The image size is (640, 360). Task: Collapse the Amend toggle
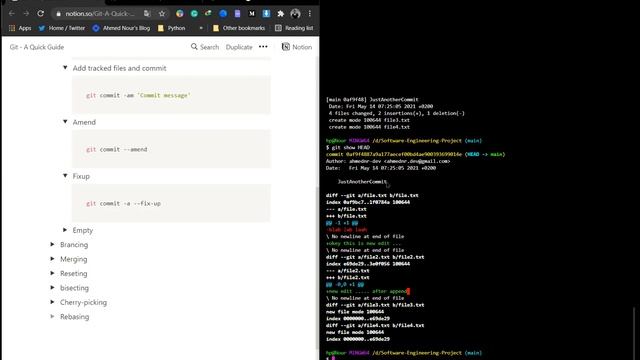(65, 121)
